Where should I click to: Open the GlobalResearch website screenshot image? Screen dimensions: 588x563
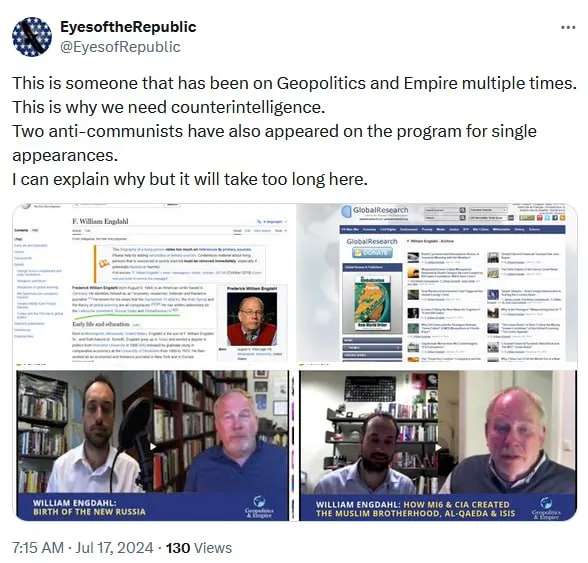click(437, 285)
